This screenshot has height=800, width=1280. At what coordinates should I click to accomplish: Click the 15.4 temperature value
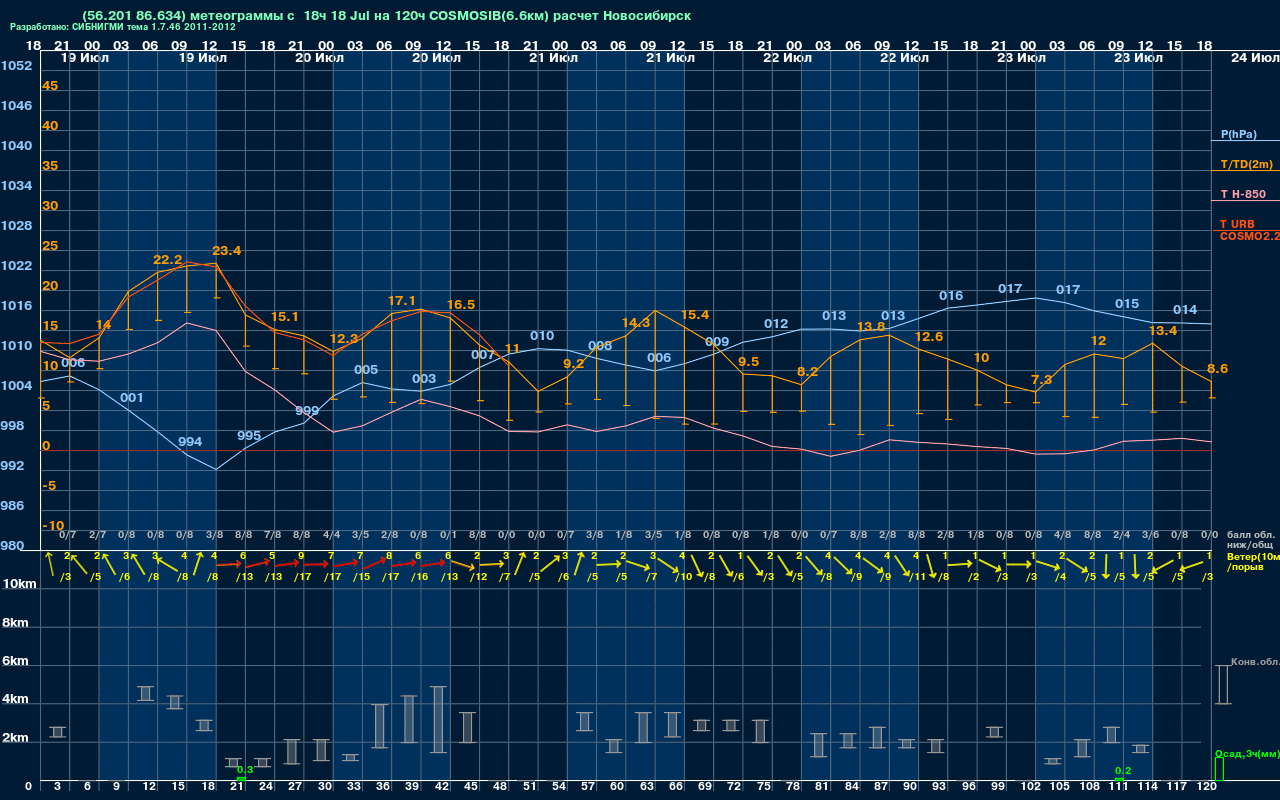click(694, 315)
